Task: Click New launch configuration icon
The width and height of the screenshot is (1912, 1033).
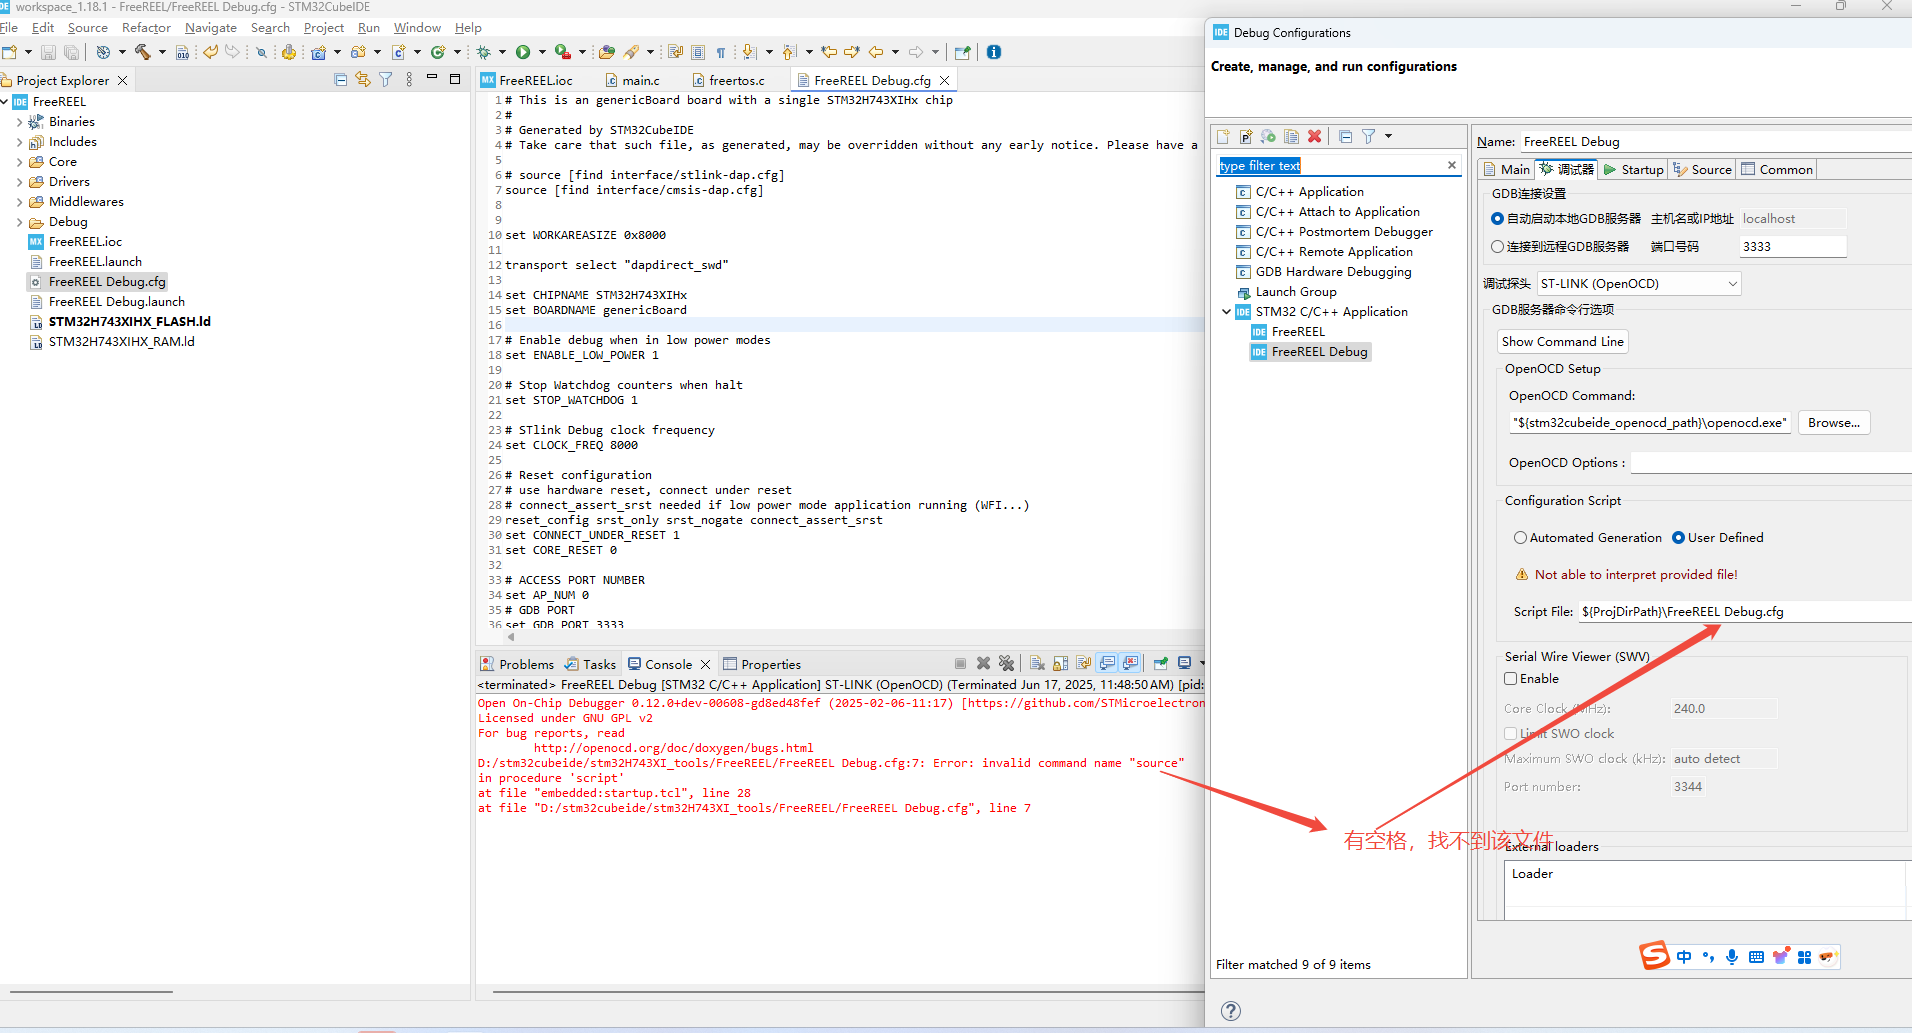Action: tap(1223, 136)
